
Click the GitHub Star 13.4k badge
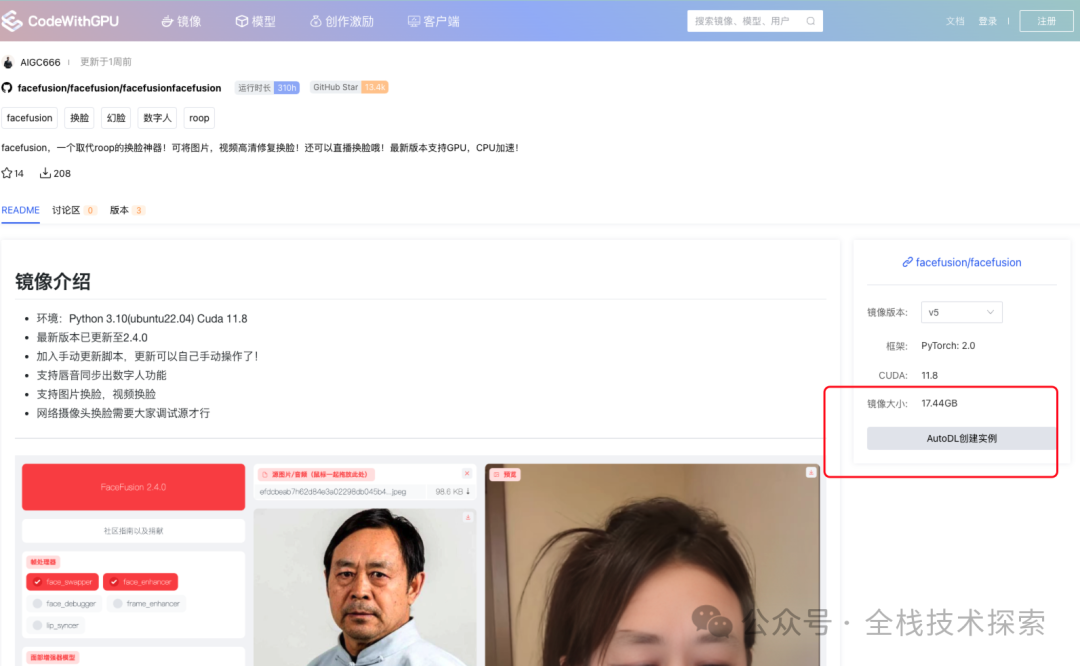pyautogui.click(x=349, y=87)
